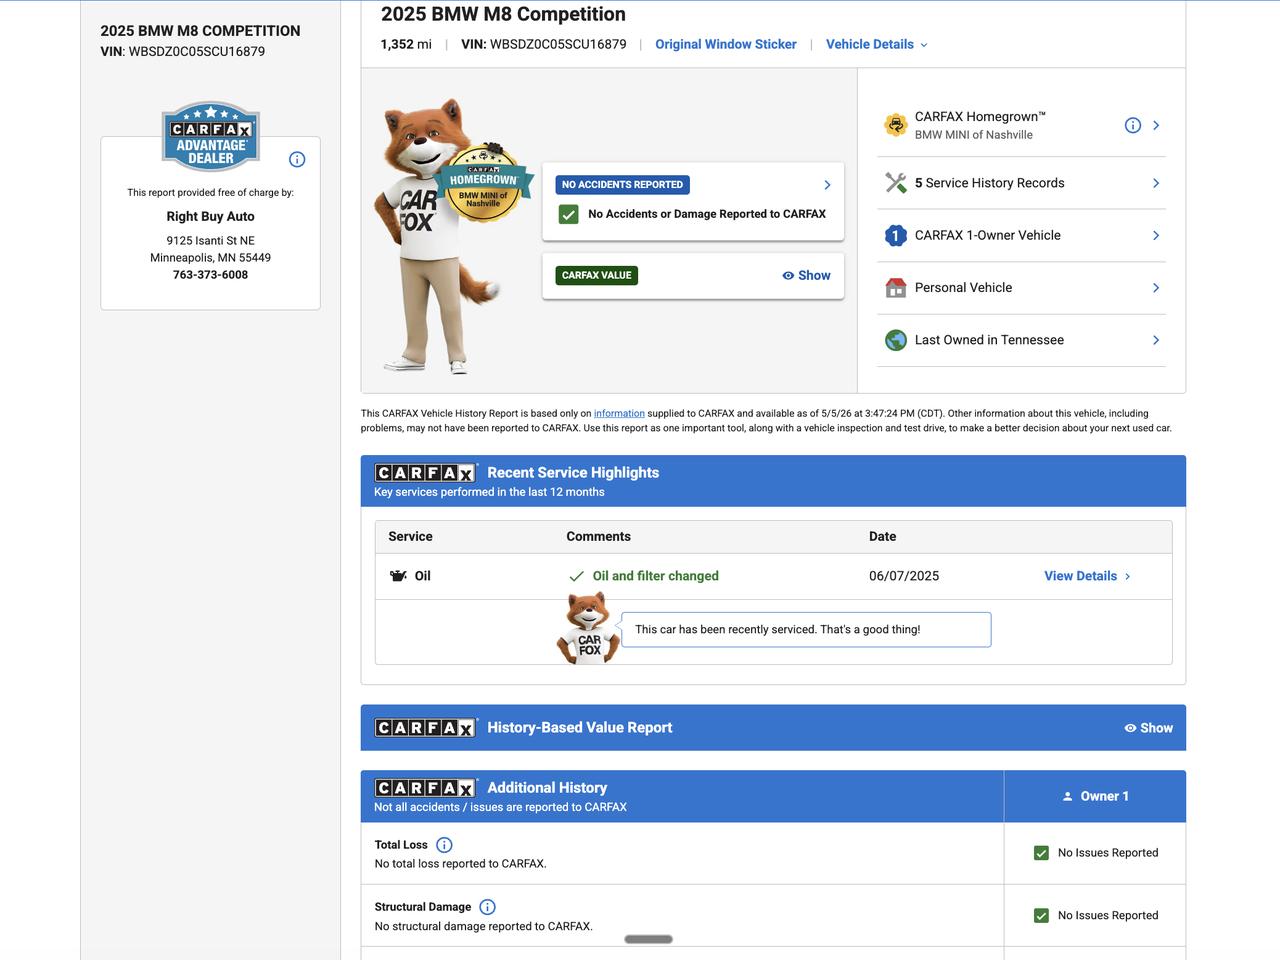Click the CARFAX logo in Recent Service Highlights
1280x960 pixels.
tap(425, 473)
